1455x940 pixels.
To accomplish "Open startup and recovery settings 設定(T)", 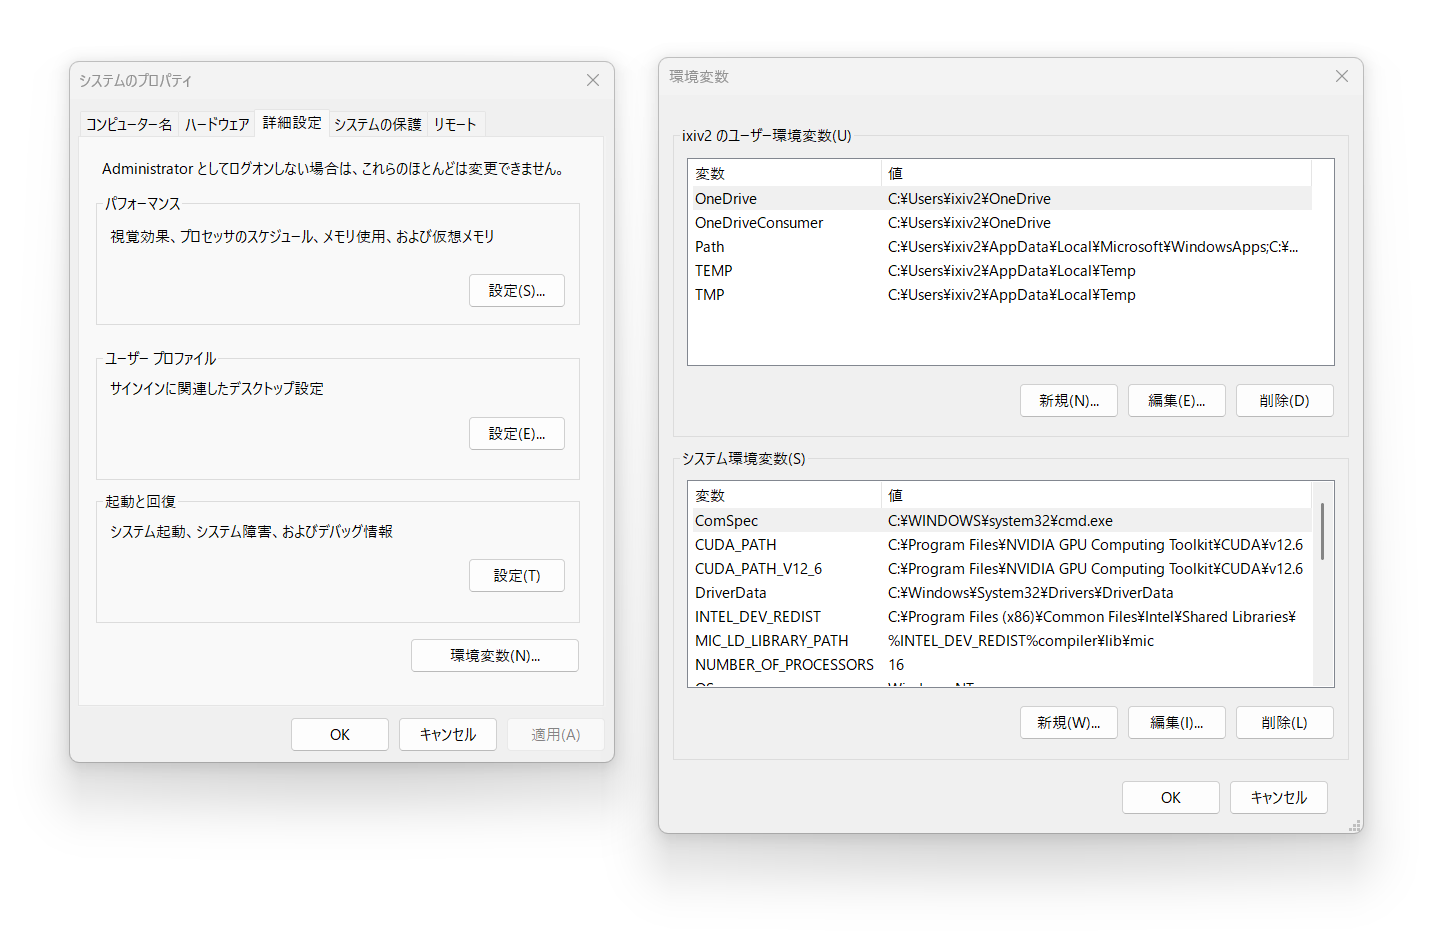I will click(x=516, y=575).
